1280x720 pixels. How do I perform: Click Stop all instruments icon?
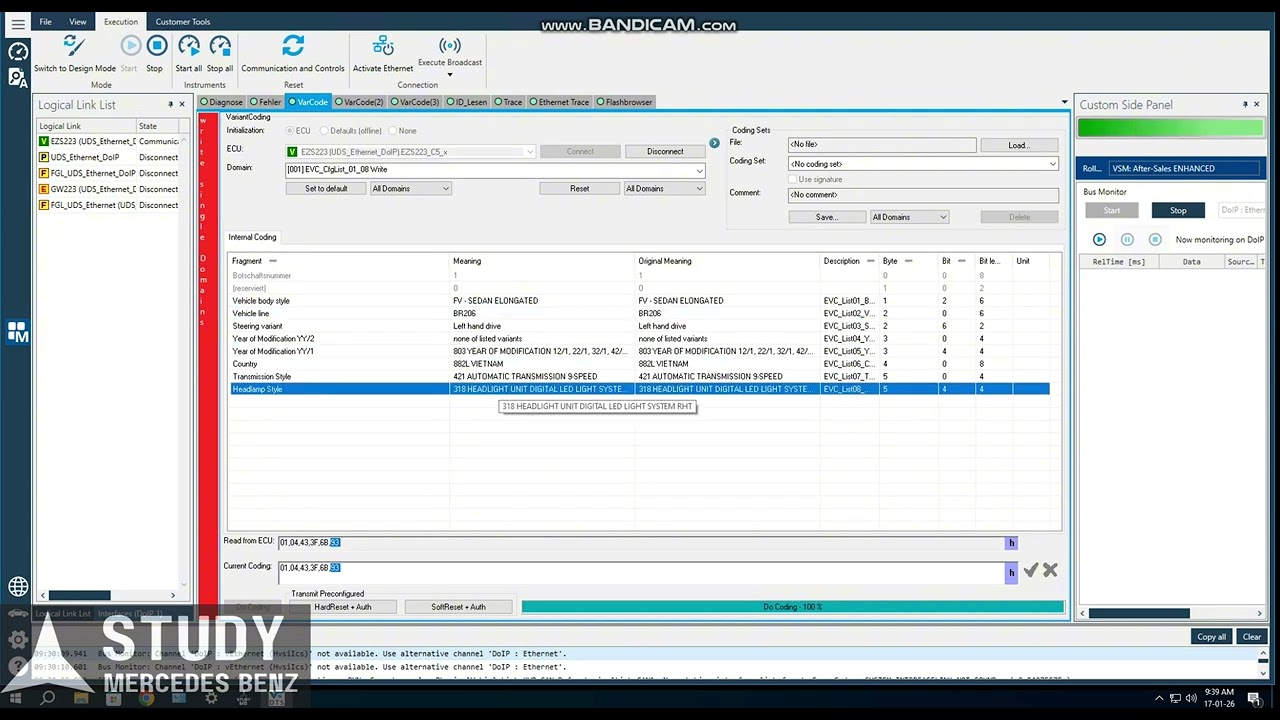tap(220, 45)
